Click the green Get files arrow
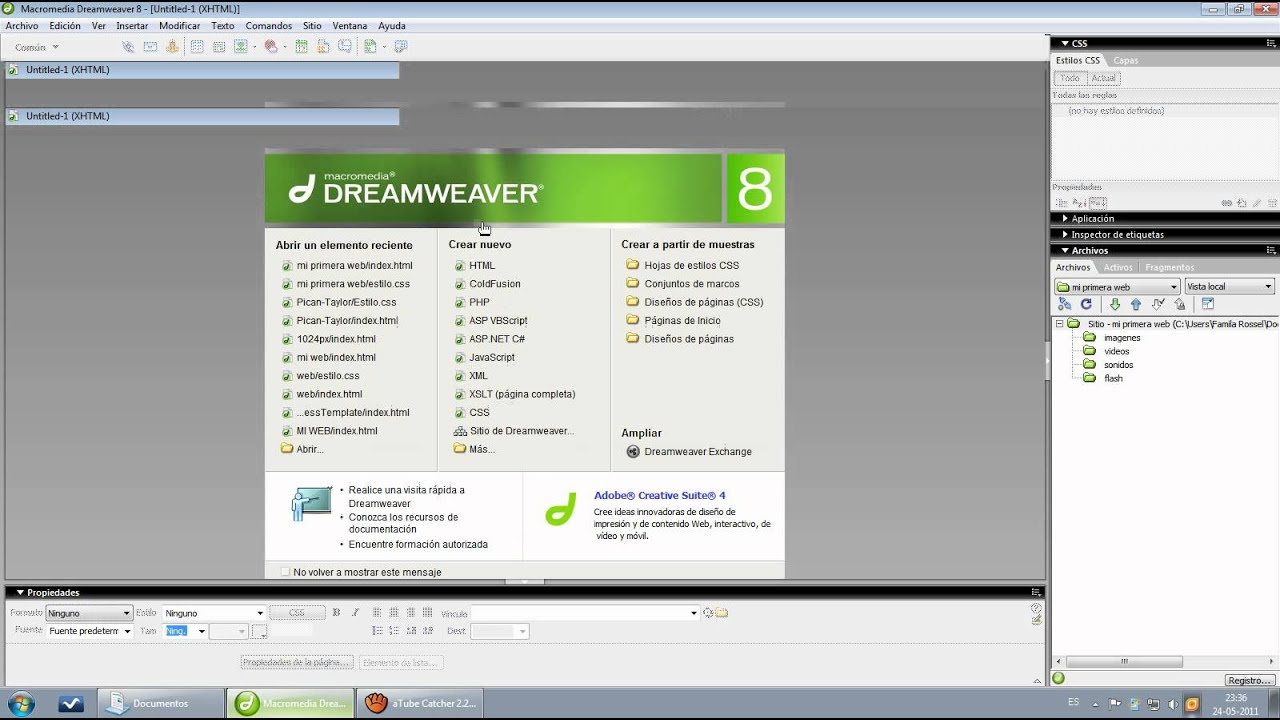Screen dimensions: 1280x720 pyautogui.click(x=1115, y=304)
